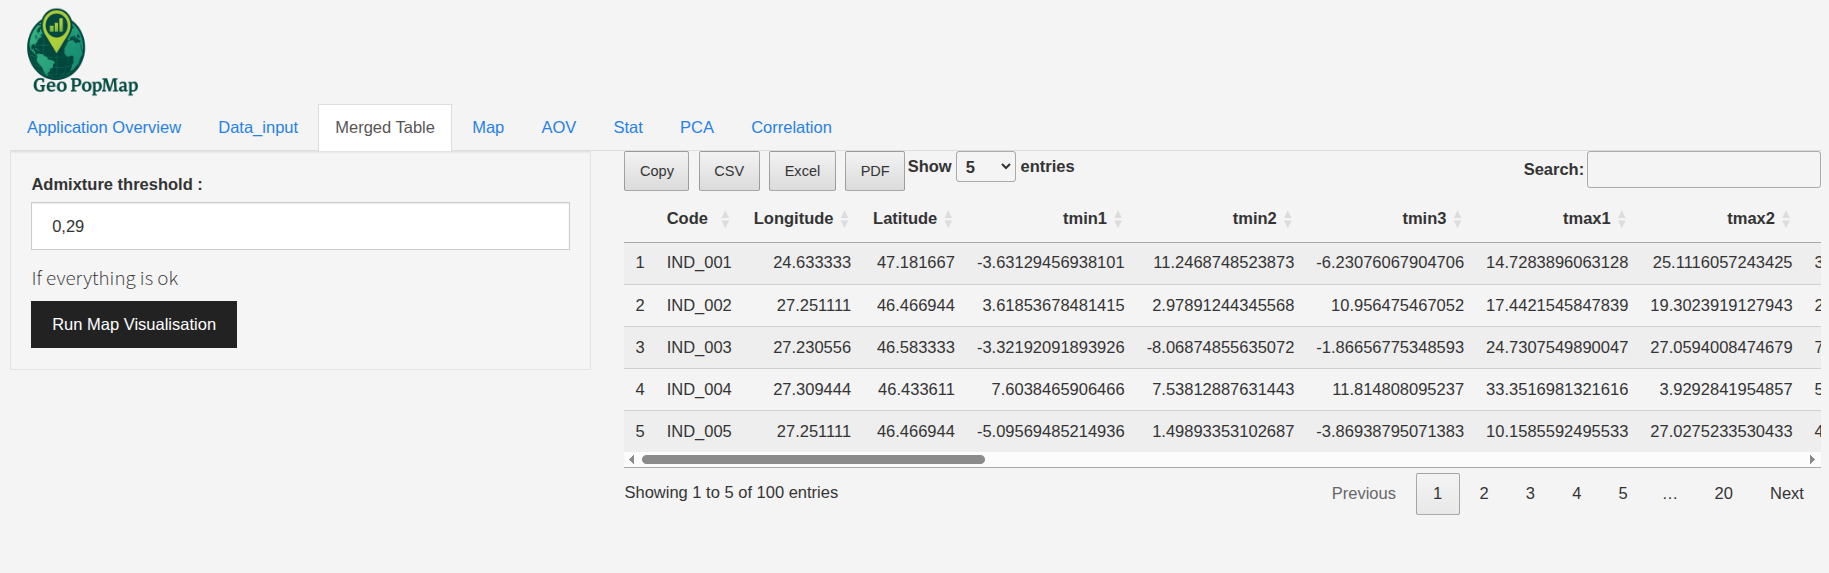The width and height of the screenshot is (1829, 573).
Task: Open the Application Overview tab
Action: (x=104, y=127)
